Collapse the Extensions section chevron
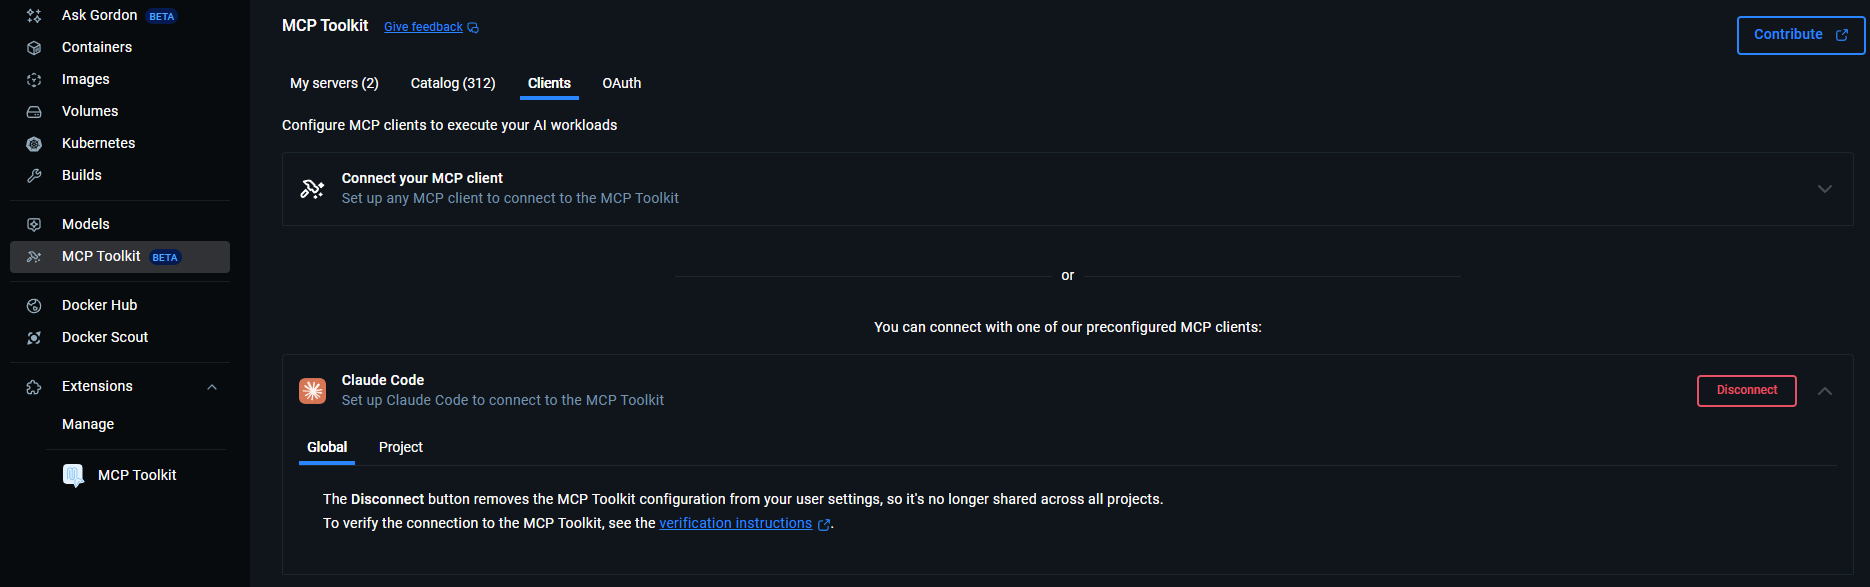 212,387
